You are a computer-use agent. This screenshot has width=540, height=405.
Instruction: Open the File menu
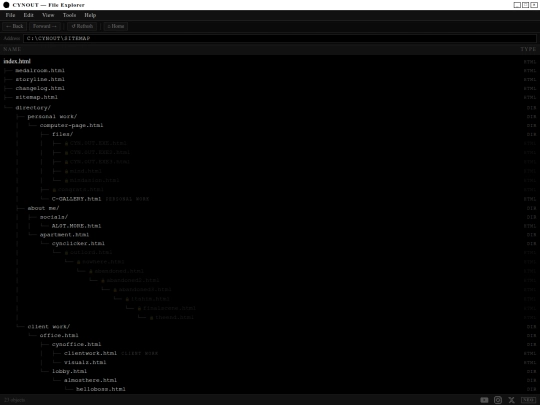[x=10, y=15]
